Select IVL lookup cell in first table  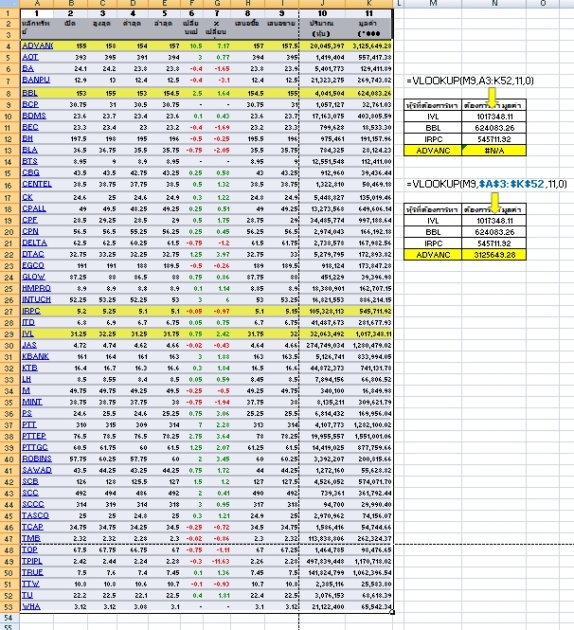coord(433,117)
